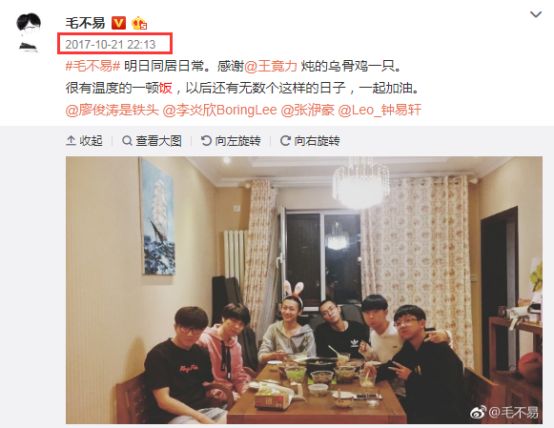Viewport: 554px width, 428px height.
Task: Click the rotate-right arrow icon
Action: point(285,141)
